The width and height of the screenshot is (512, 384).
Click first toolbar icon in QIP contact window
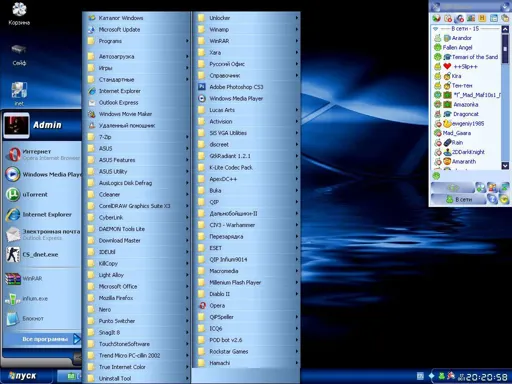pos(436,18)
